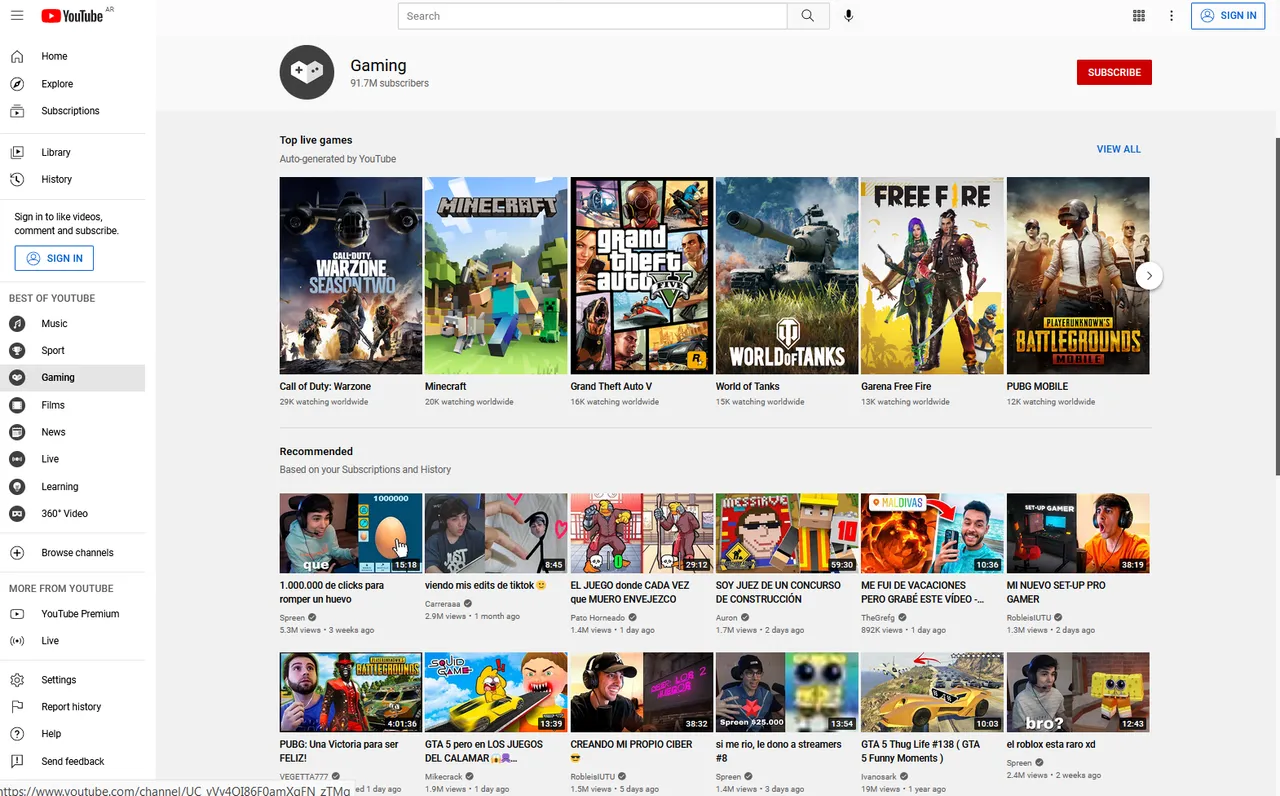
Task: Open the hamburger guide menu
Action: [x=17, y=15]
